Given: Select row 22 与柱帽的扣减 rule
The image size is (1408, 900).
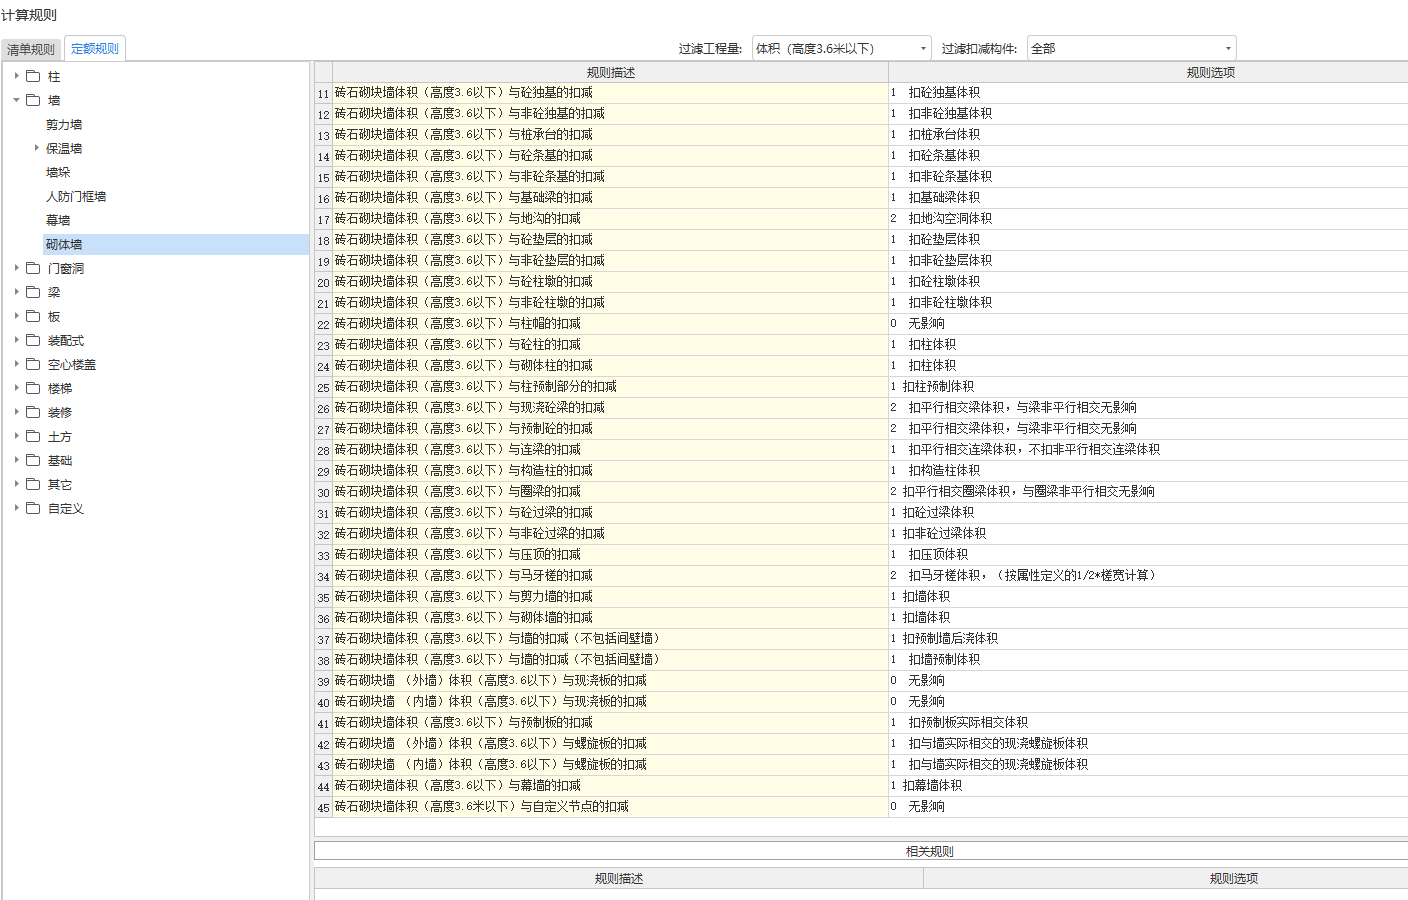Looking at the screenshot, I should click(610, 324).
